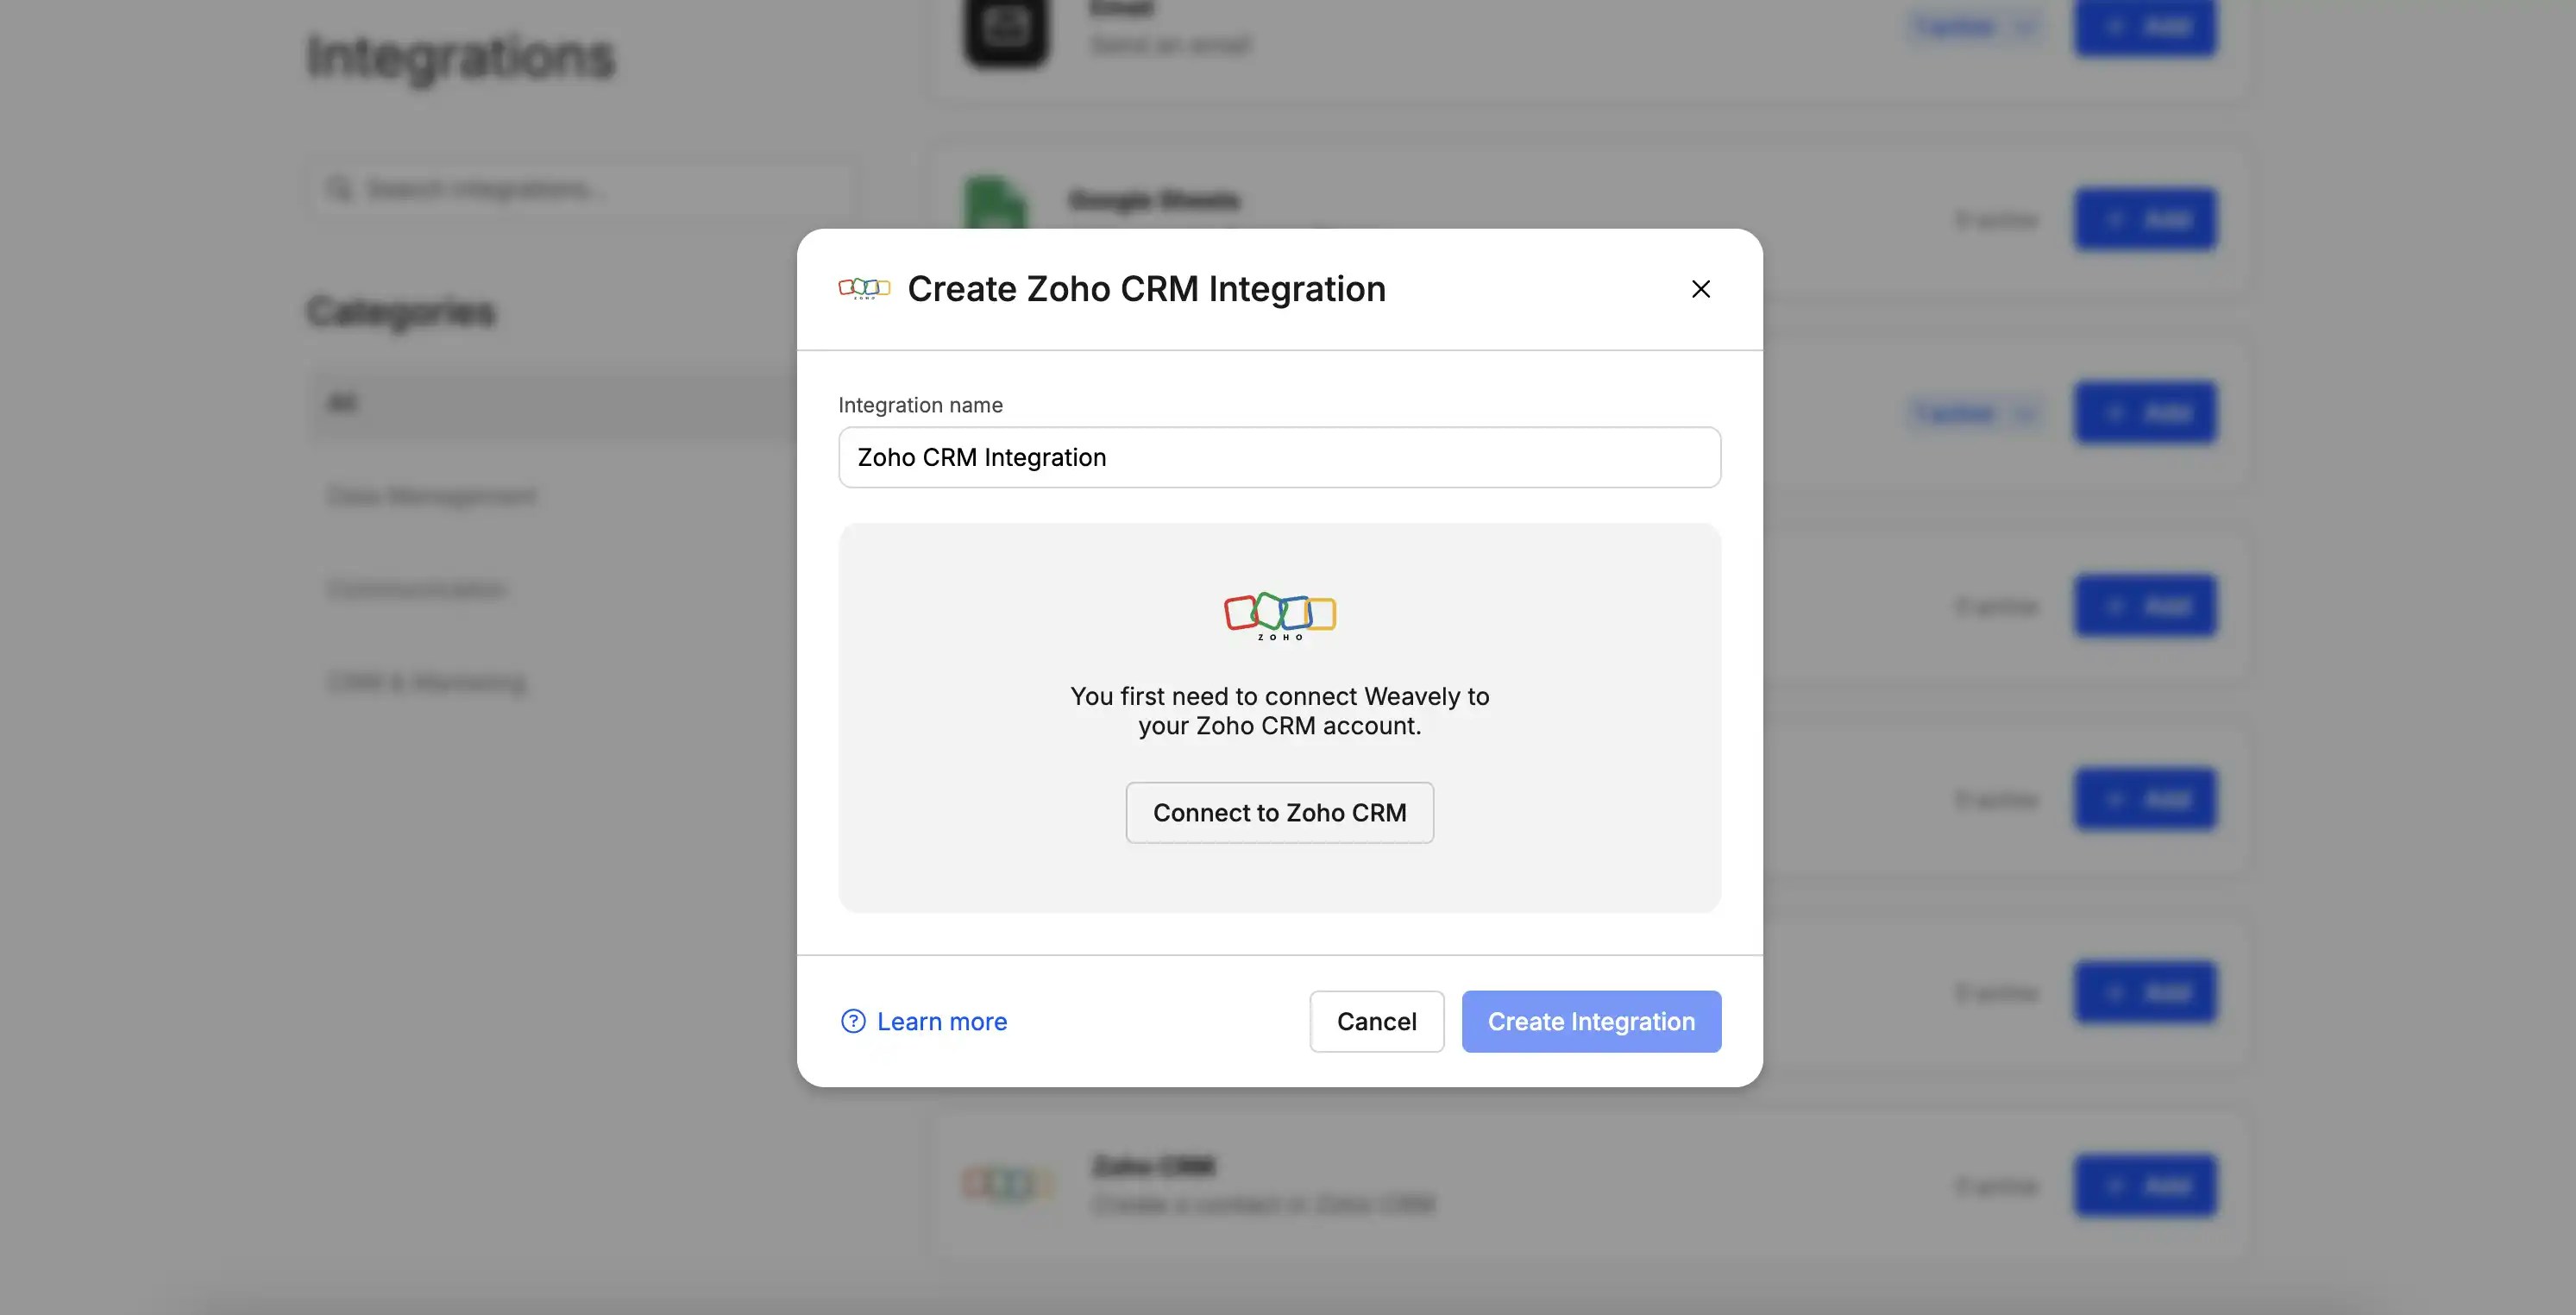
Task: Close the Create Zoho CRM Integration dialog
Action: tap(1701, 289)
